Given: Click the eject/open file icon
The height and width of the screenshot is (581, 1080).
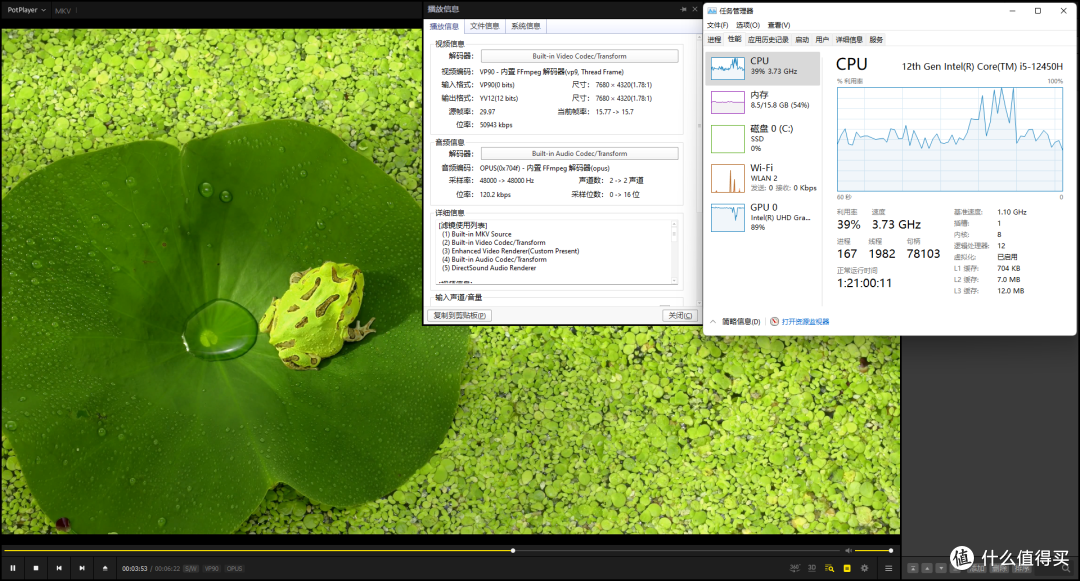Looking at the screenshot, I should pyautogui.click(x=105, y=568).
